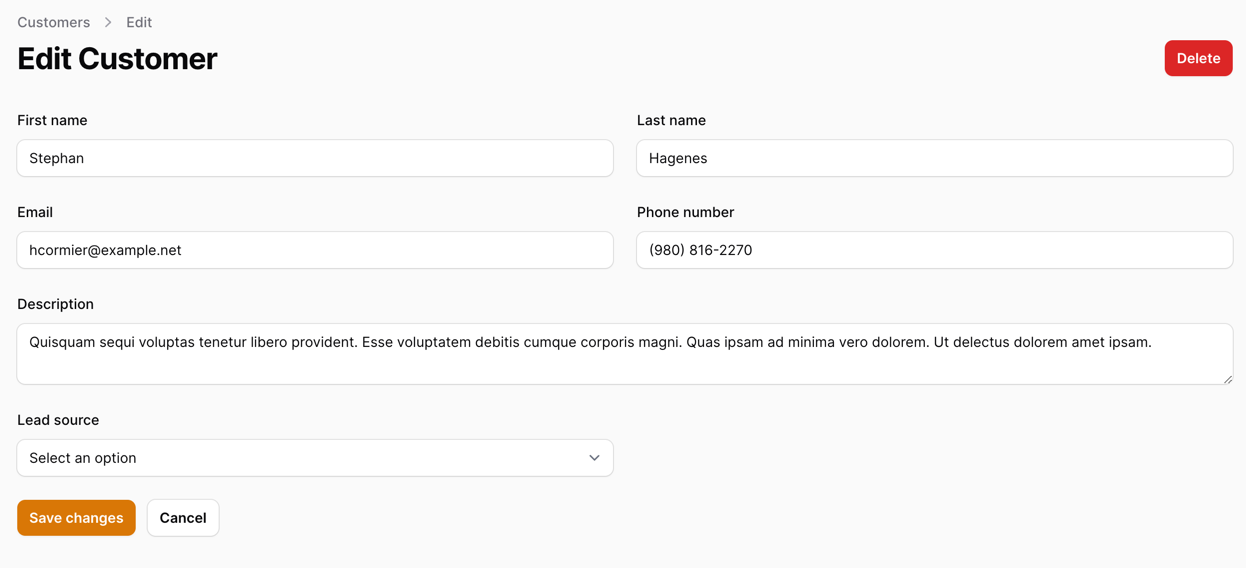Select the Edit breadcrumb item
The height and width of the screenshot is (568, 1246).
tap(139, 22)
